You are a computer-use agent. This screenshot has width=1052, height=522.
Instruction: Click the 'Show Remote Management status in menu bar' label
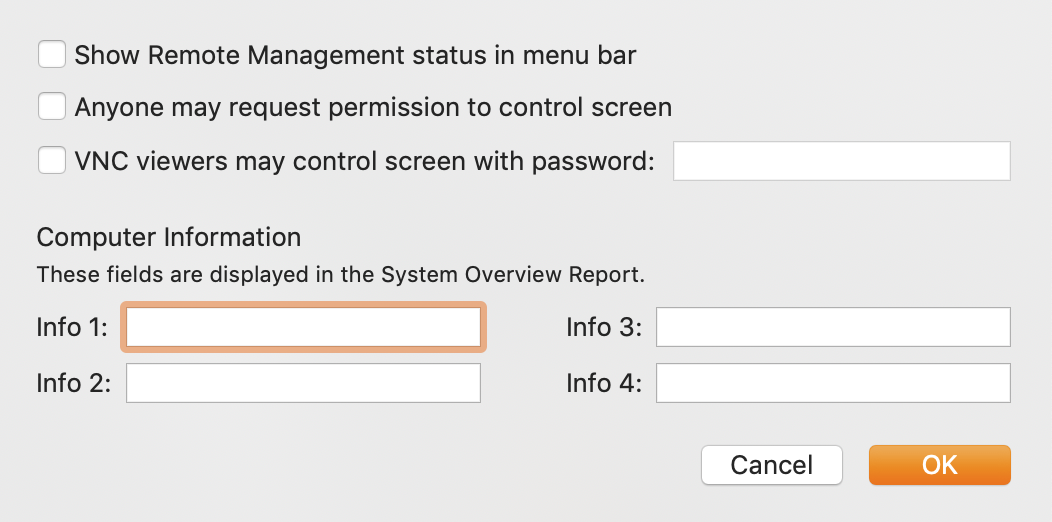tap(355, 55)
